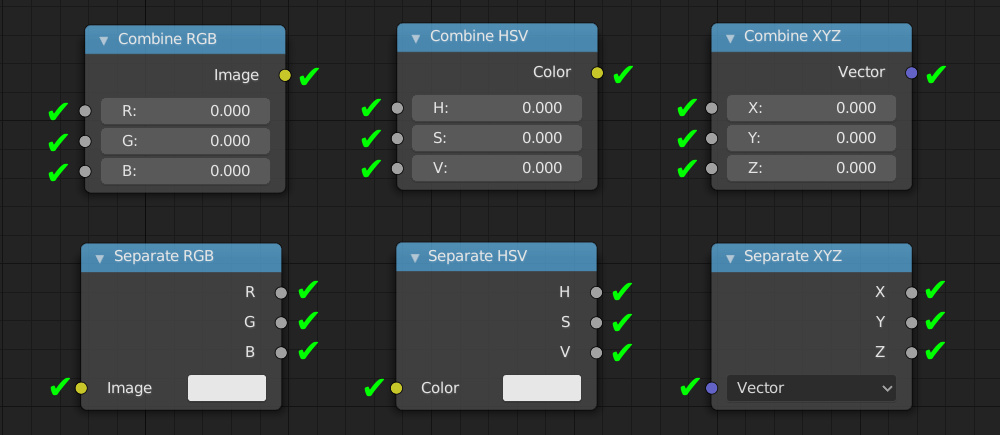
Task: Click the B value field in Combine RGB
Action: [185, 171]
